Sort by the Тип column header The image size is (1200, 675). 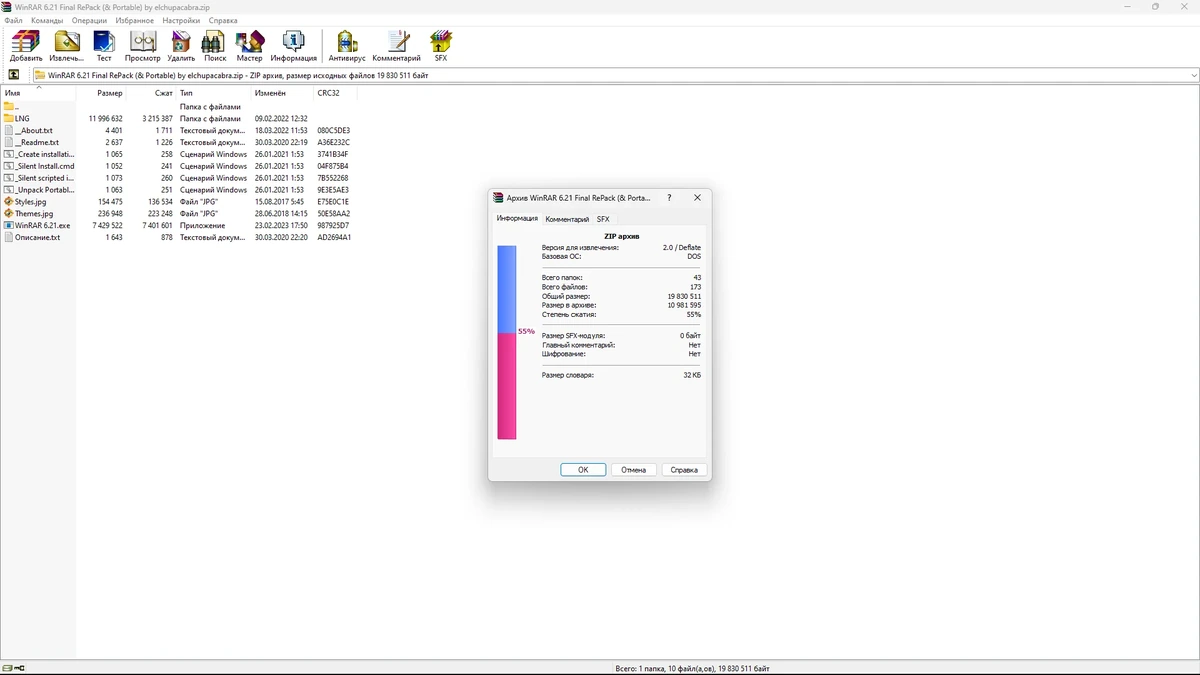214,93
